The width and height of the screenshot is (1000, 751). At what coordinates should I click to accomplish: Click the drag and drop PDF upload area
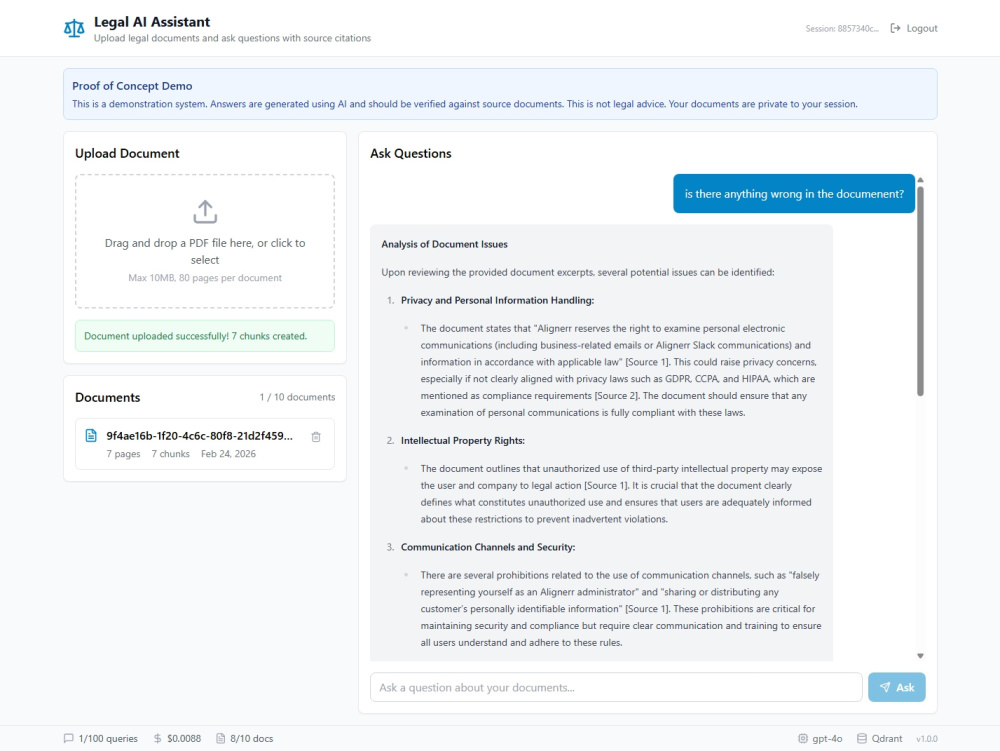pyautogui.click(x=205, y=241)
